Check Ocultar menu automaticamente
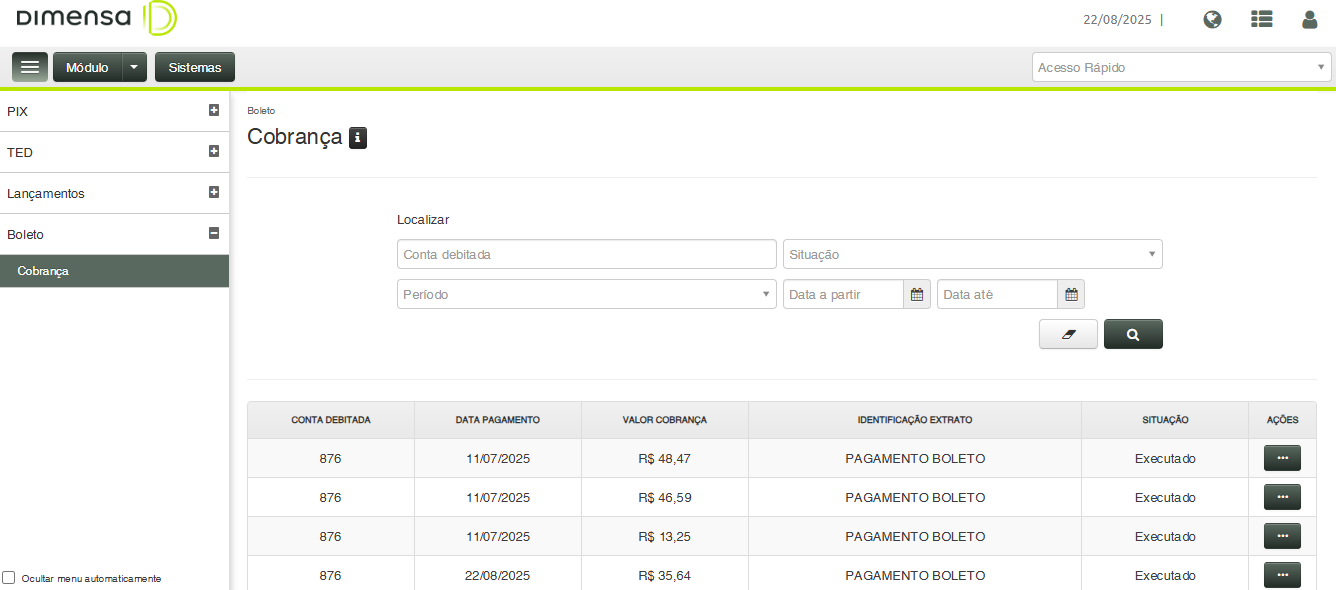Image resolution: width=1336 pixels, height=590 pixels. pos(8,577)
